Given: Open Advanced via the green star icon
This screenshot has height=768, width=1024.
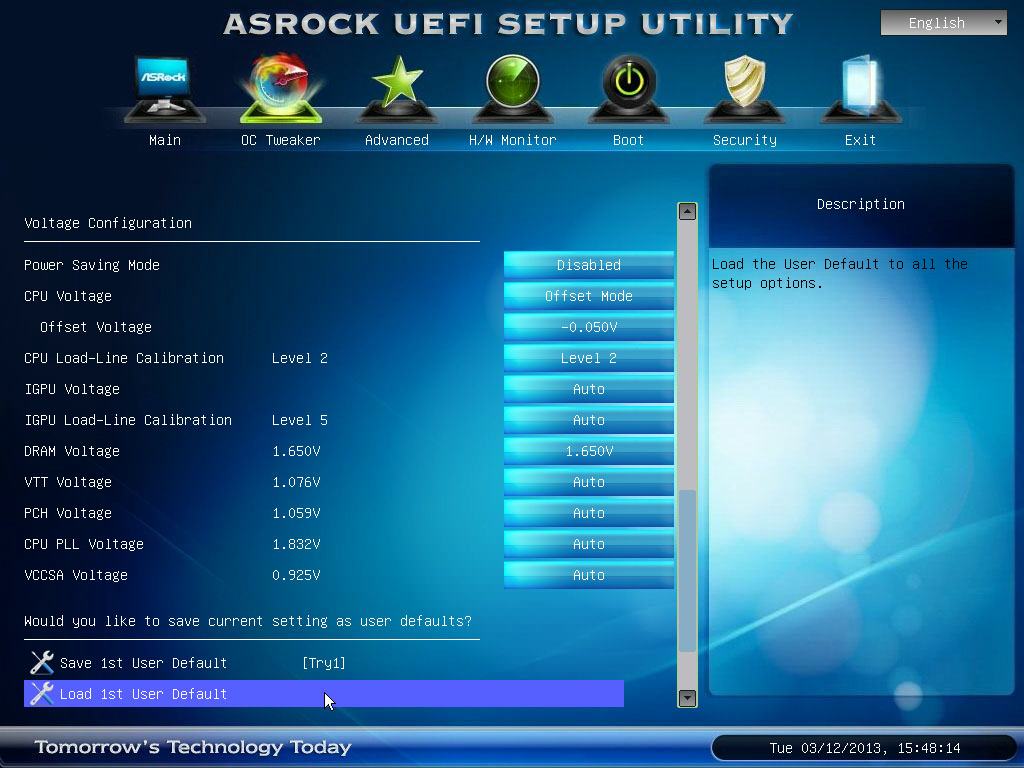Looking at the screenshot, I should 397,89.
